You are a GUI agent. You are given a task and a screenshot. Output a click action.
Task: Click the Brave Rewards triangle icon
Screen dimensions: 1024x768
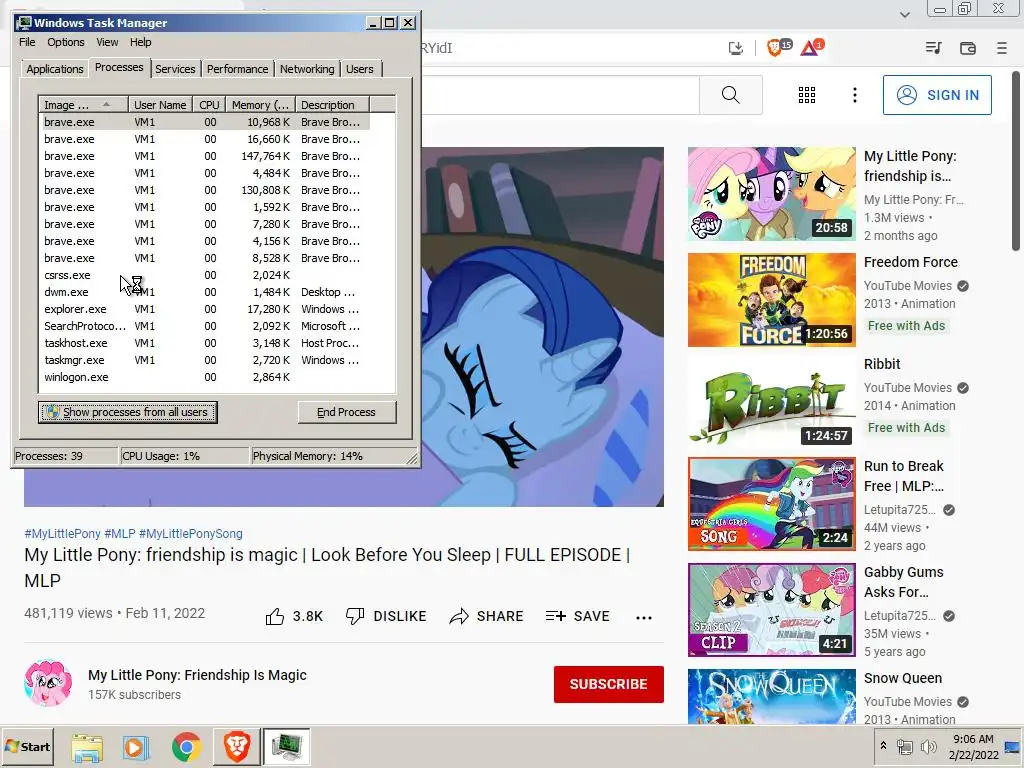(x=810, y=48)
